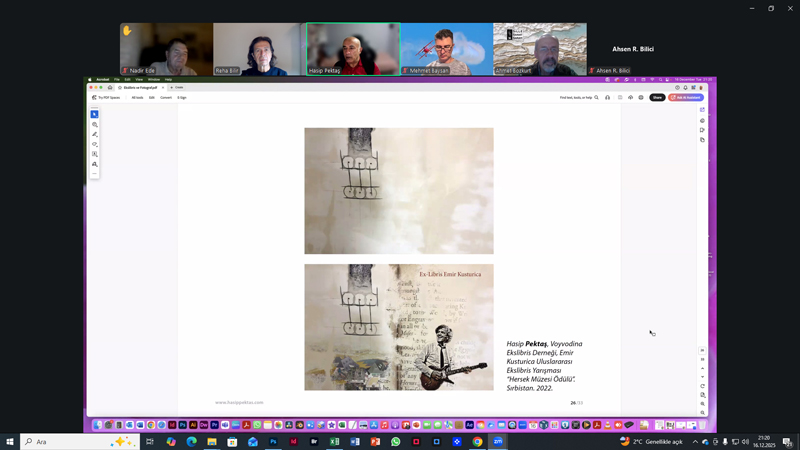Toggle raised hand on Nadir Ede video
This screenshot has height=450, width=800.
pyautogui.click(x=127, y=31)
